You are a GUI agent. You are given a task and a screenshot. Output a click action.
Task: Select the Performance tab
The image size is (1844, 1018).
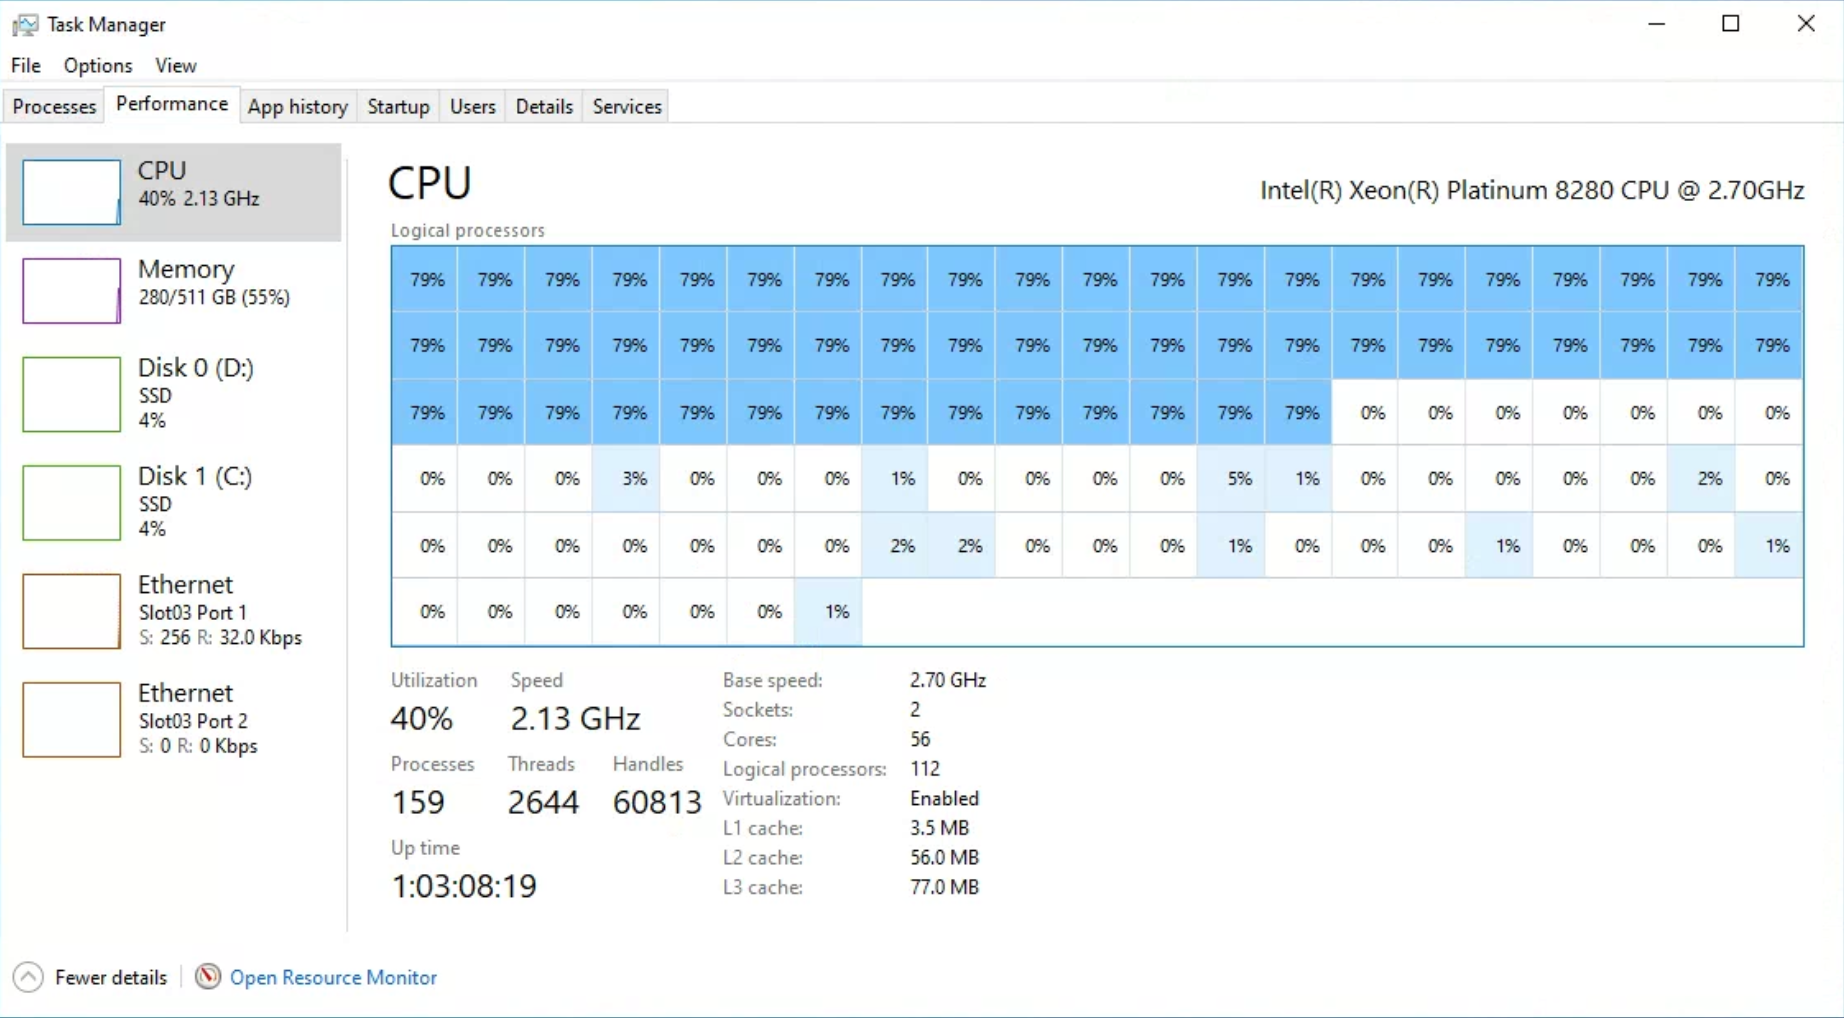pyautogui.click(x=172, y=104)
